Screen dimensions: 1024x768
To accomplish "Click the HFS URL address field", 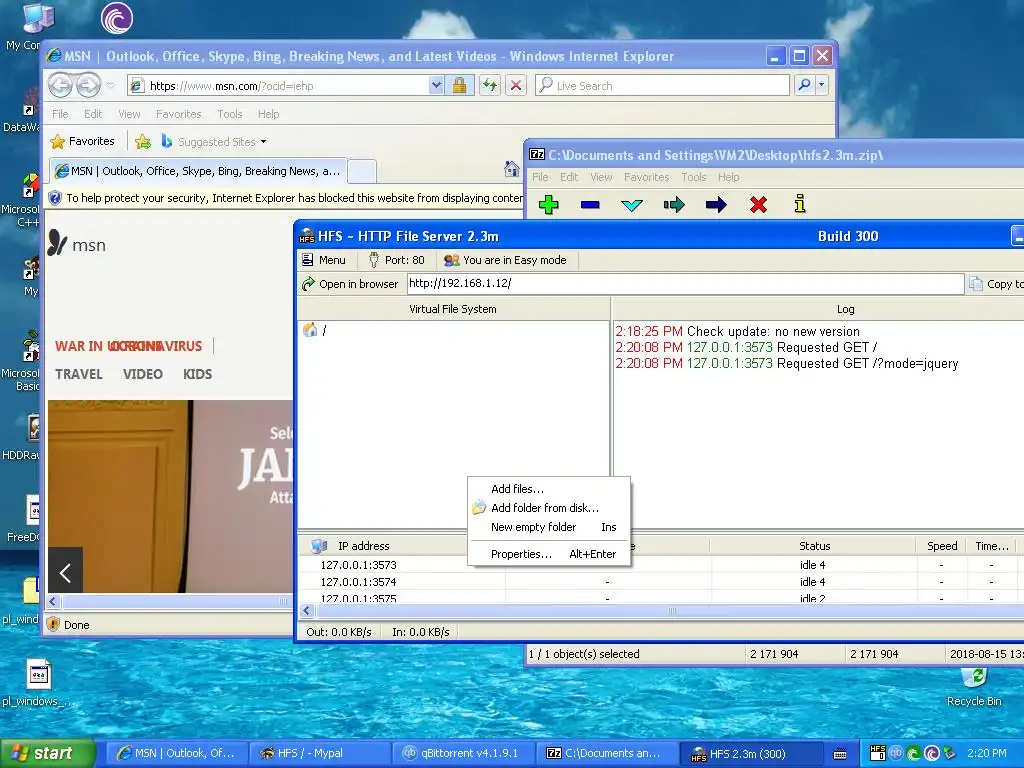I will (685, 283).
